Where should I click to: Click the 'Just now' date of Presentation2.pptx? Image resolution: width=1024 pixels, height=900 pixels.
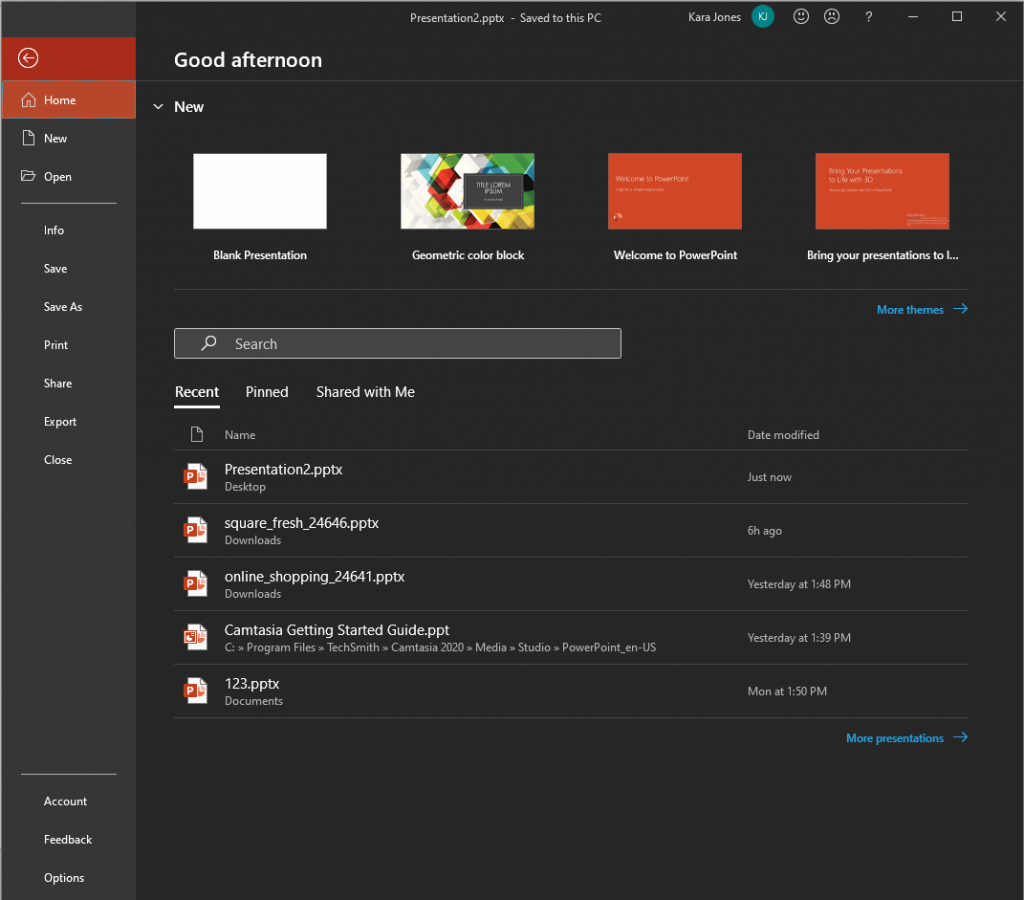[x=769, y=477]
